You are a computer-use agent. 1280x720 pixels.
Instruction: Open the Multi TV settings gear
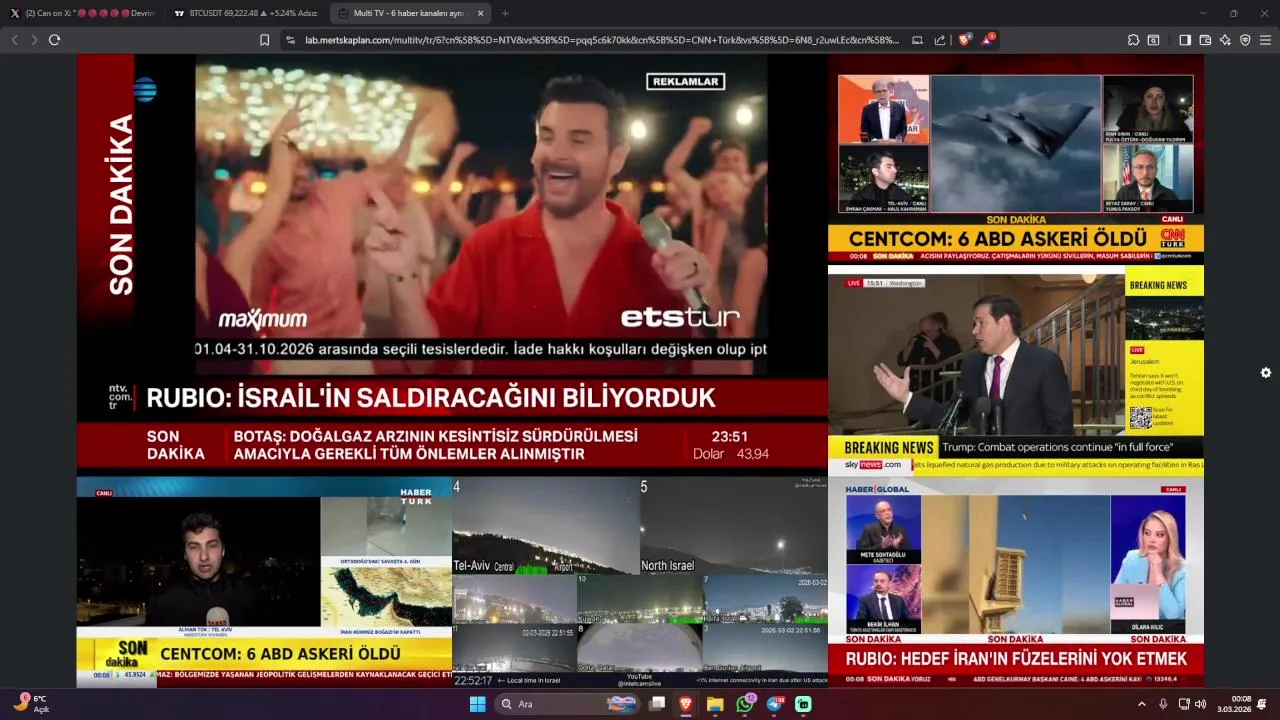pyautogui.click(x=1266, y=373)
